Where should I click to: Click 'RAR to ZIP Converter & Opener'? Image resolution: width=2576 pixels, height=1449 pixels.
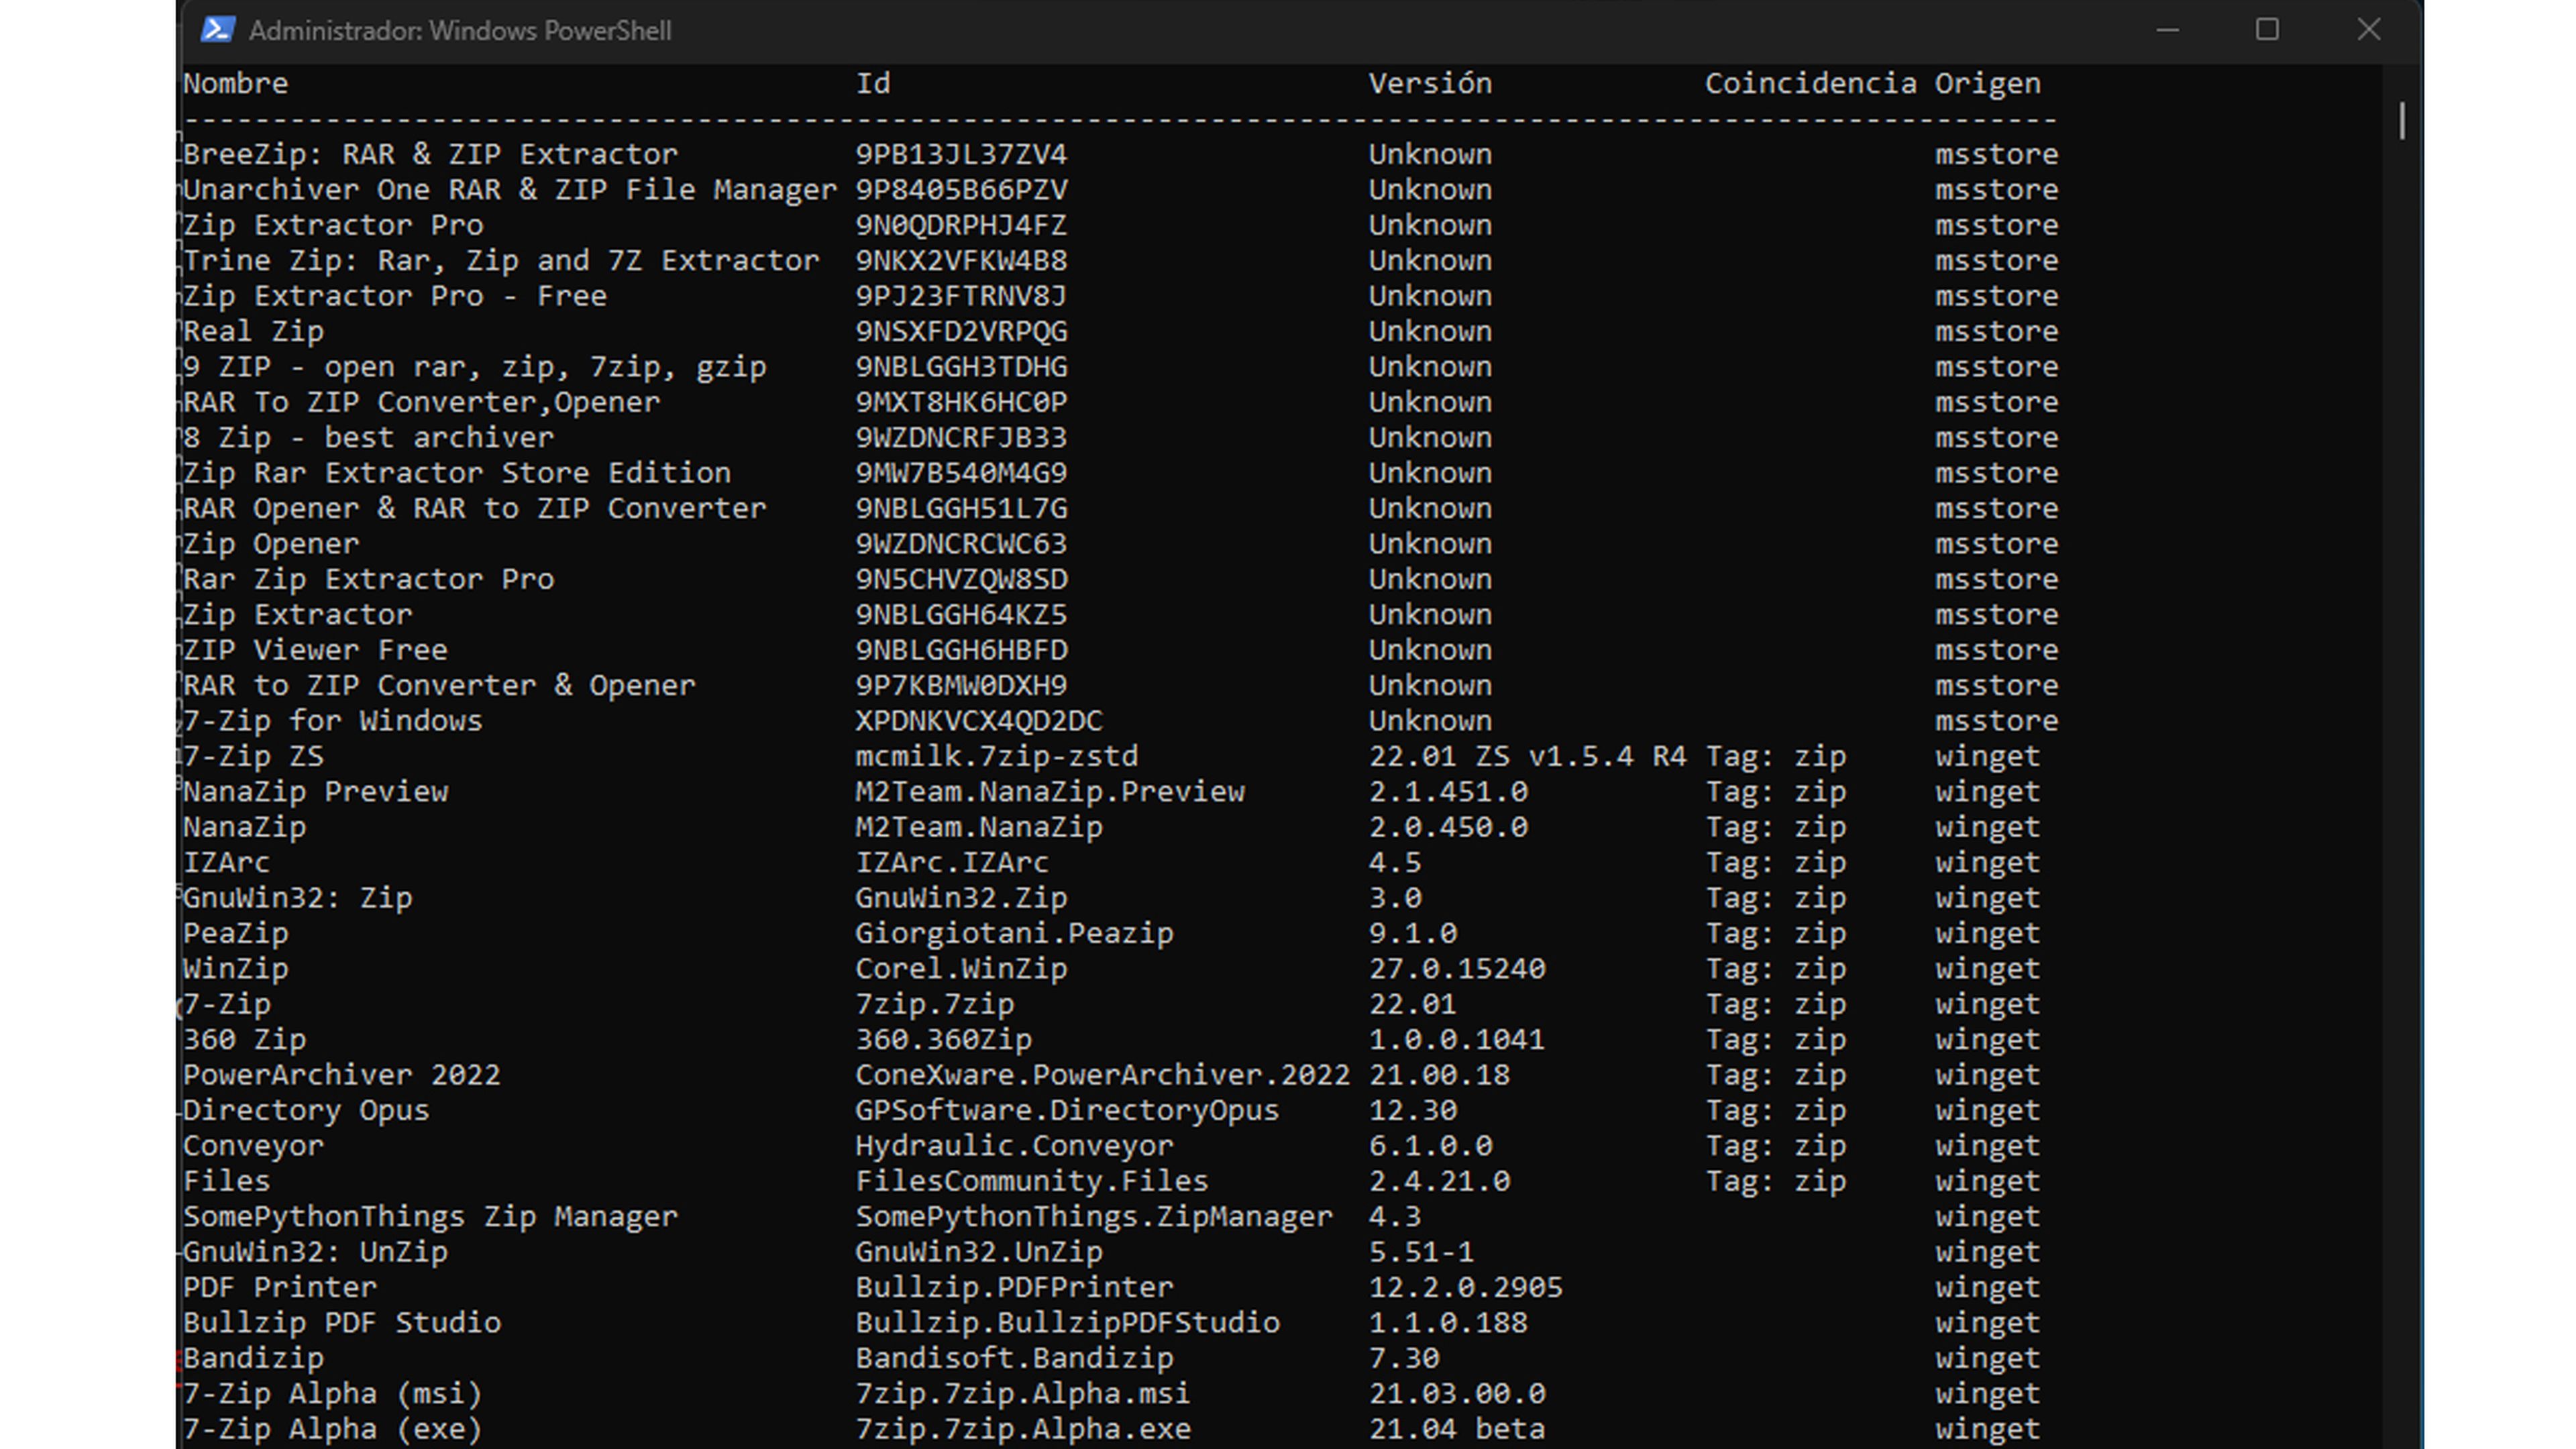coord(439,686)
